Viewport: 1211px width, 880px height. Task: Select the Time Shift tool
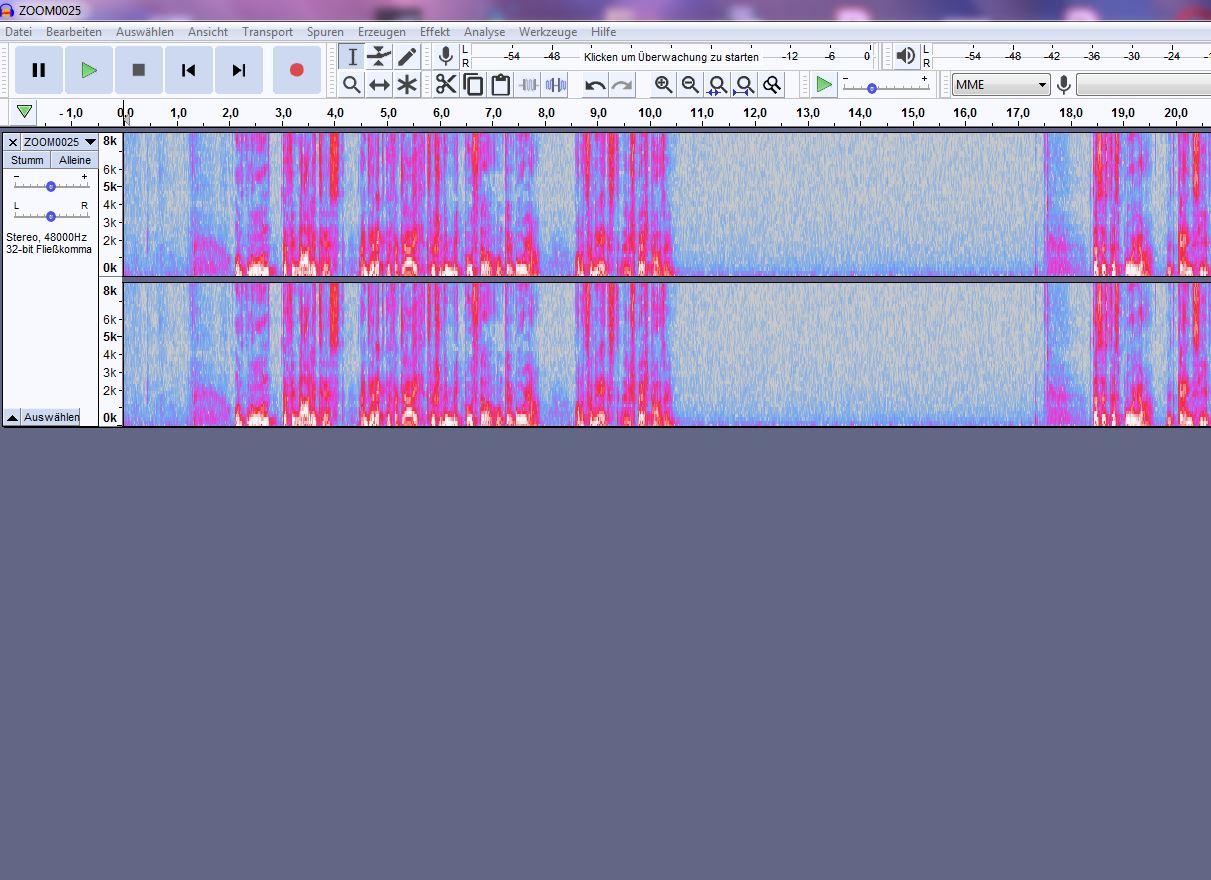379,85
